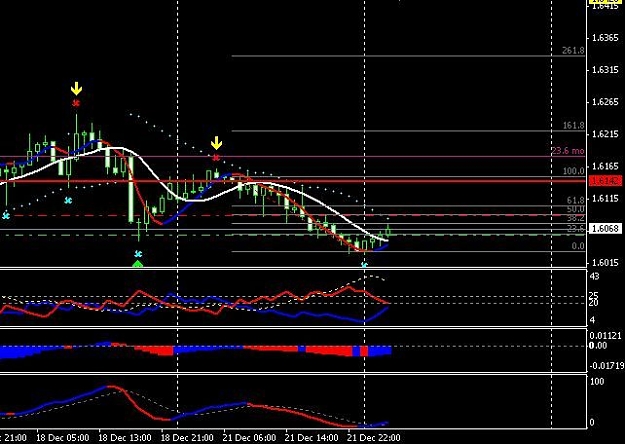The height and width of the screenshot is (444, 625).
Task: Click the 100 value on the bottom oscillator scale
Action: [597, 381]
